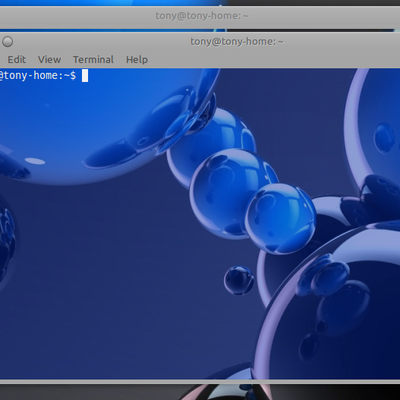Focus the background terminal via its title bar

pos(202,16)
